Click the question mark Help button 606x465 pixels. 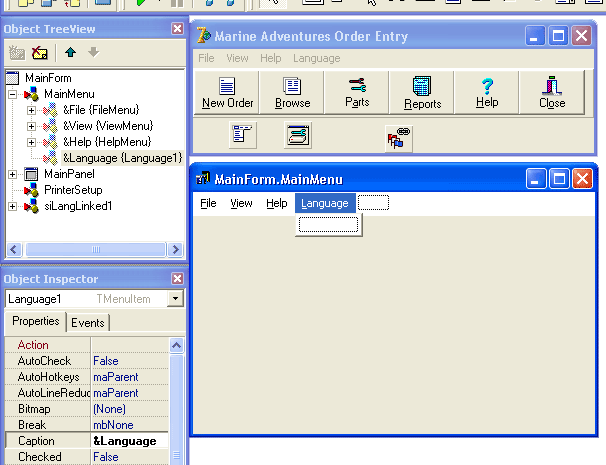coord(487,92)
